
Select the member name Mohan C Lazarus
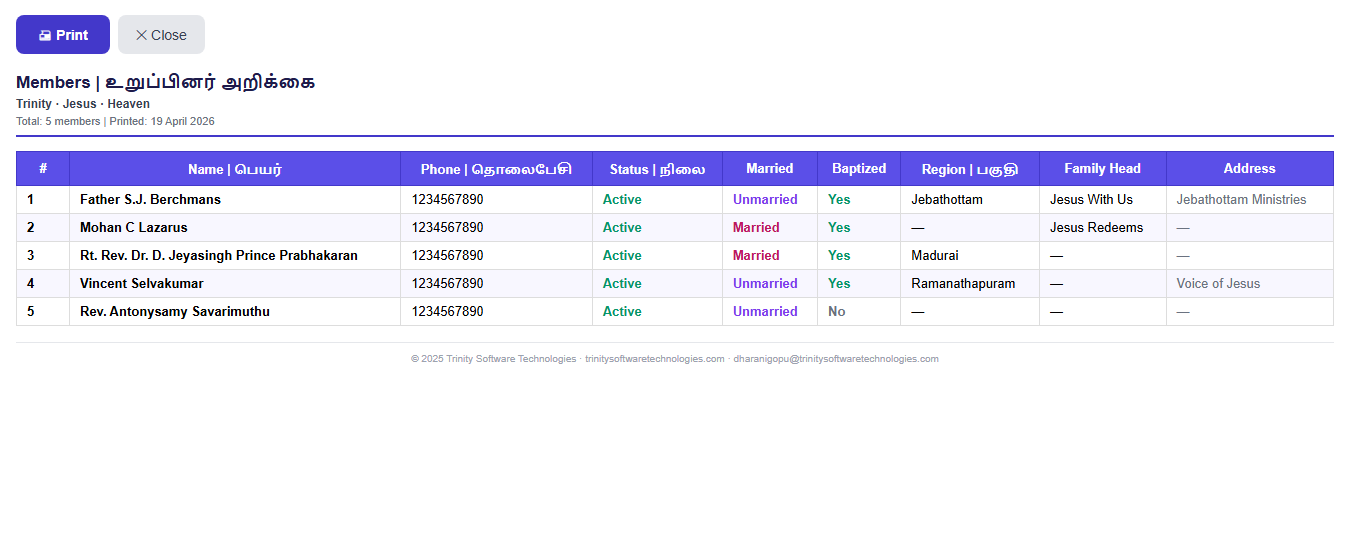(x=134, y=228)
